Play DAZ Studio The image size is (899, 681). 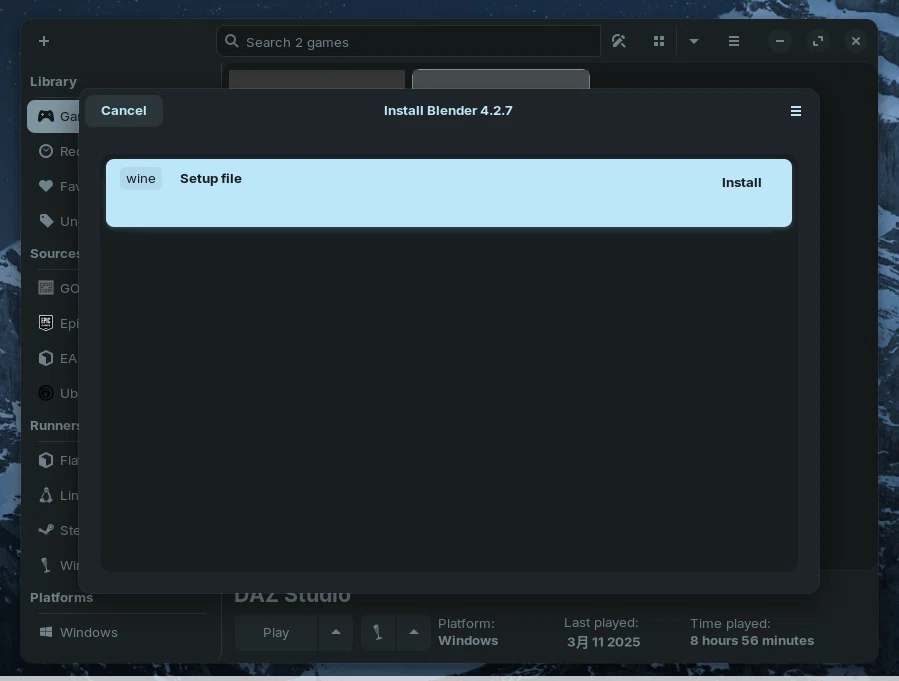[276, 632]
